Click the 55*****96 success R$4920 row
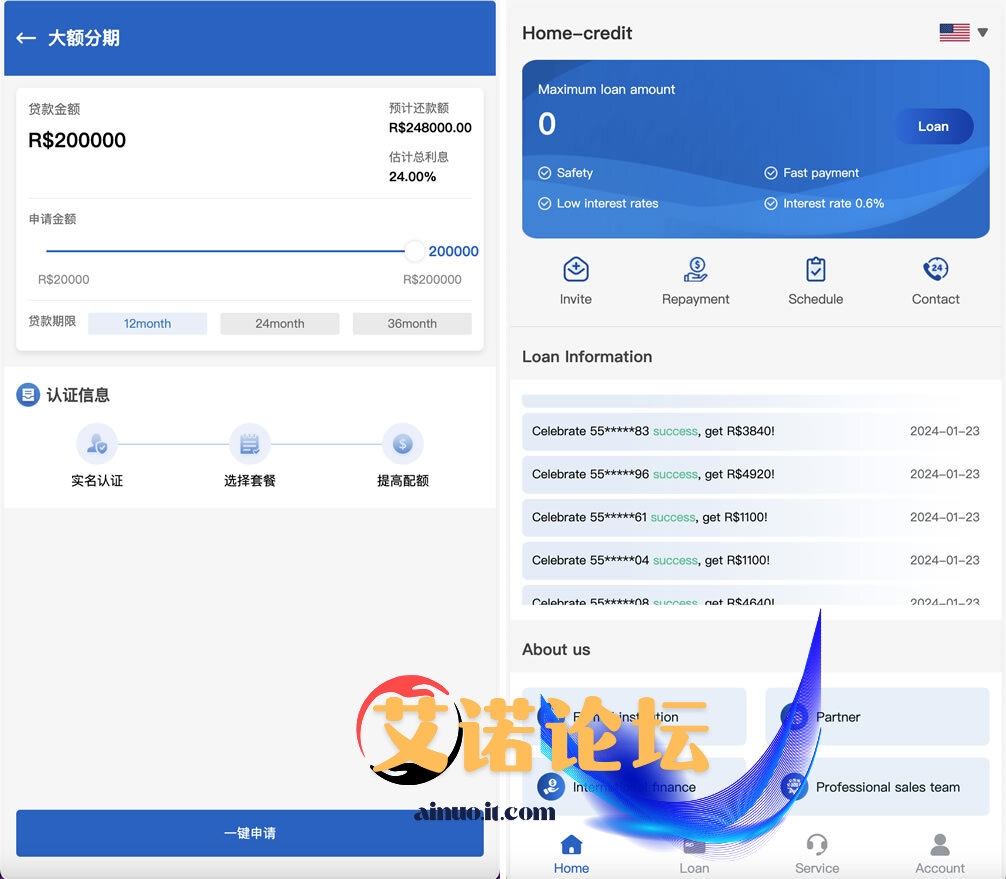 (x=755, y=474)
